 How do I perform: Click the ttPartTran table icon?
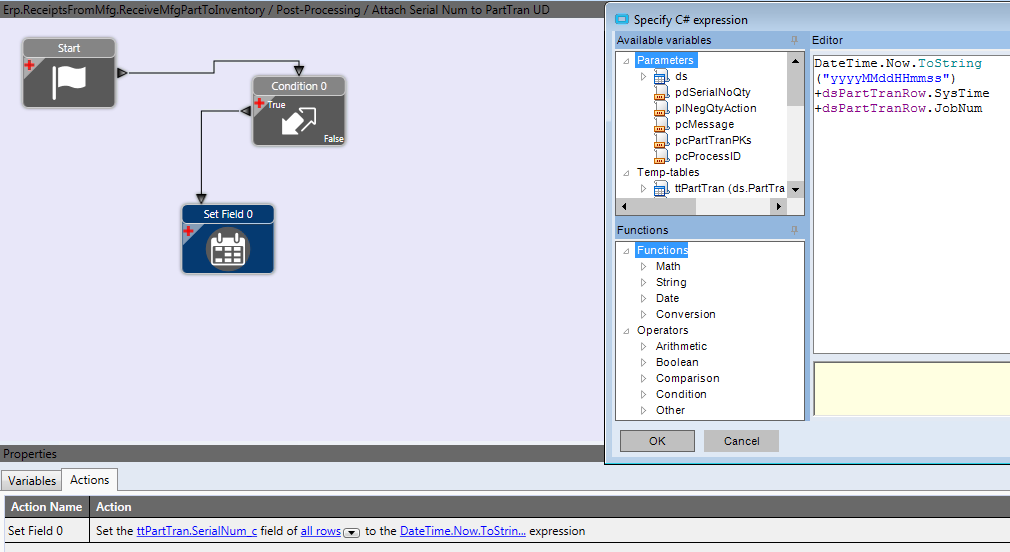click(x=661, y=189)
